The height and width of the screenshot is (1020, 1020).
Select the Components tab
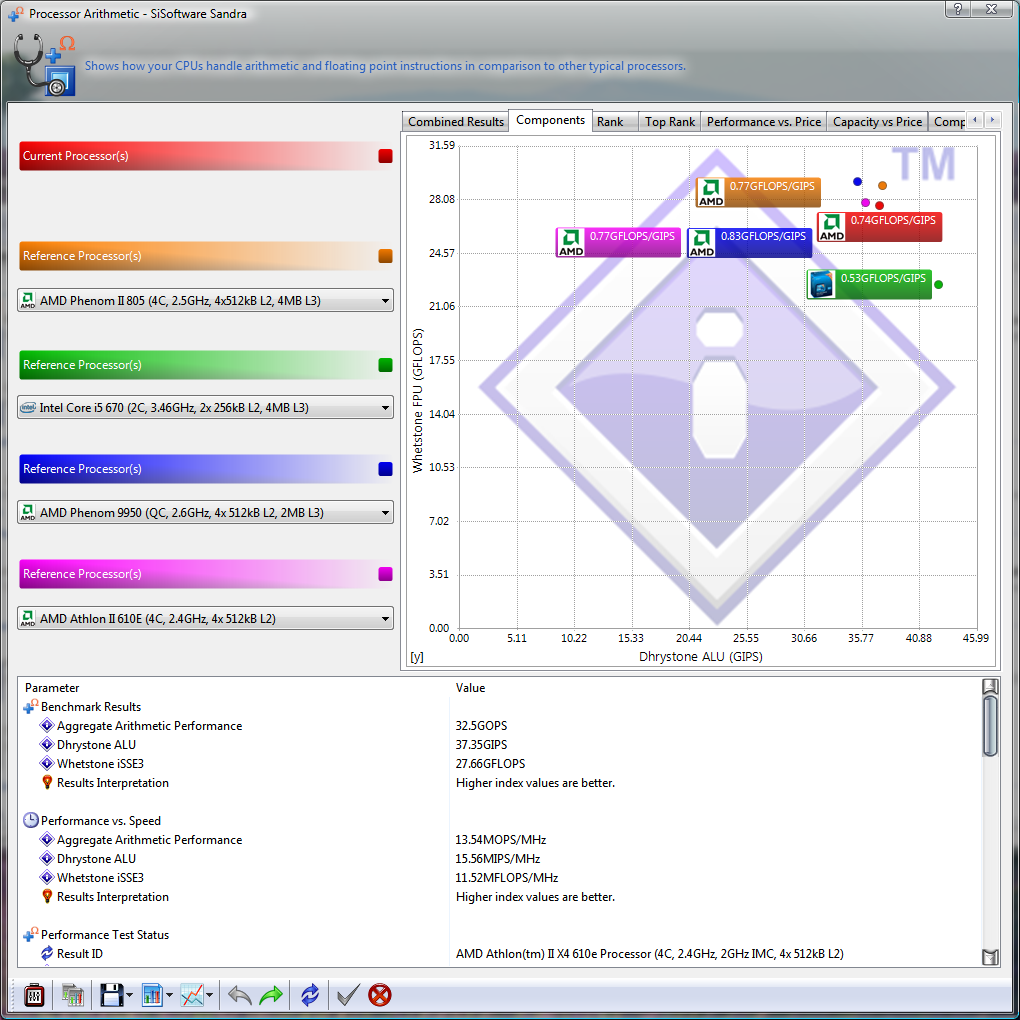550,120
